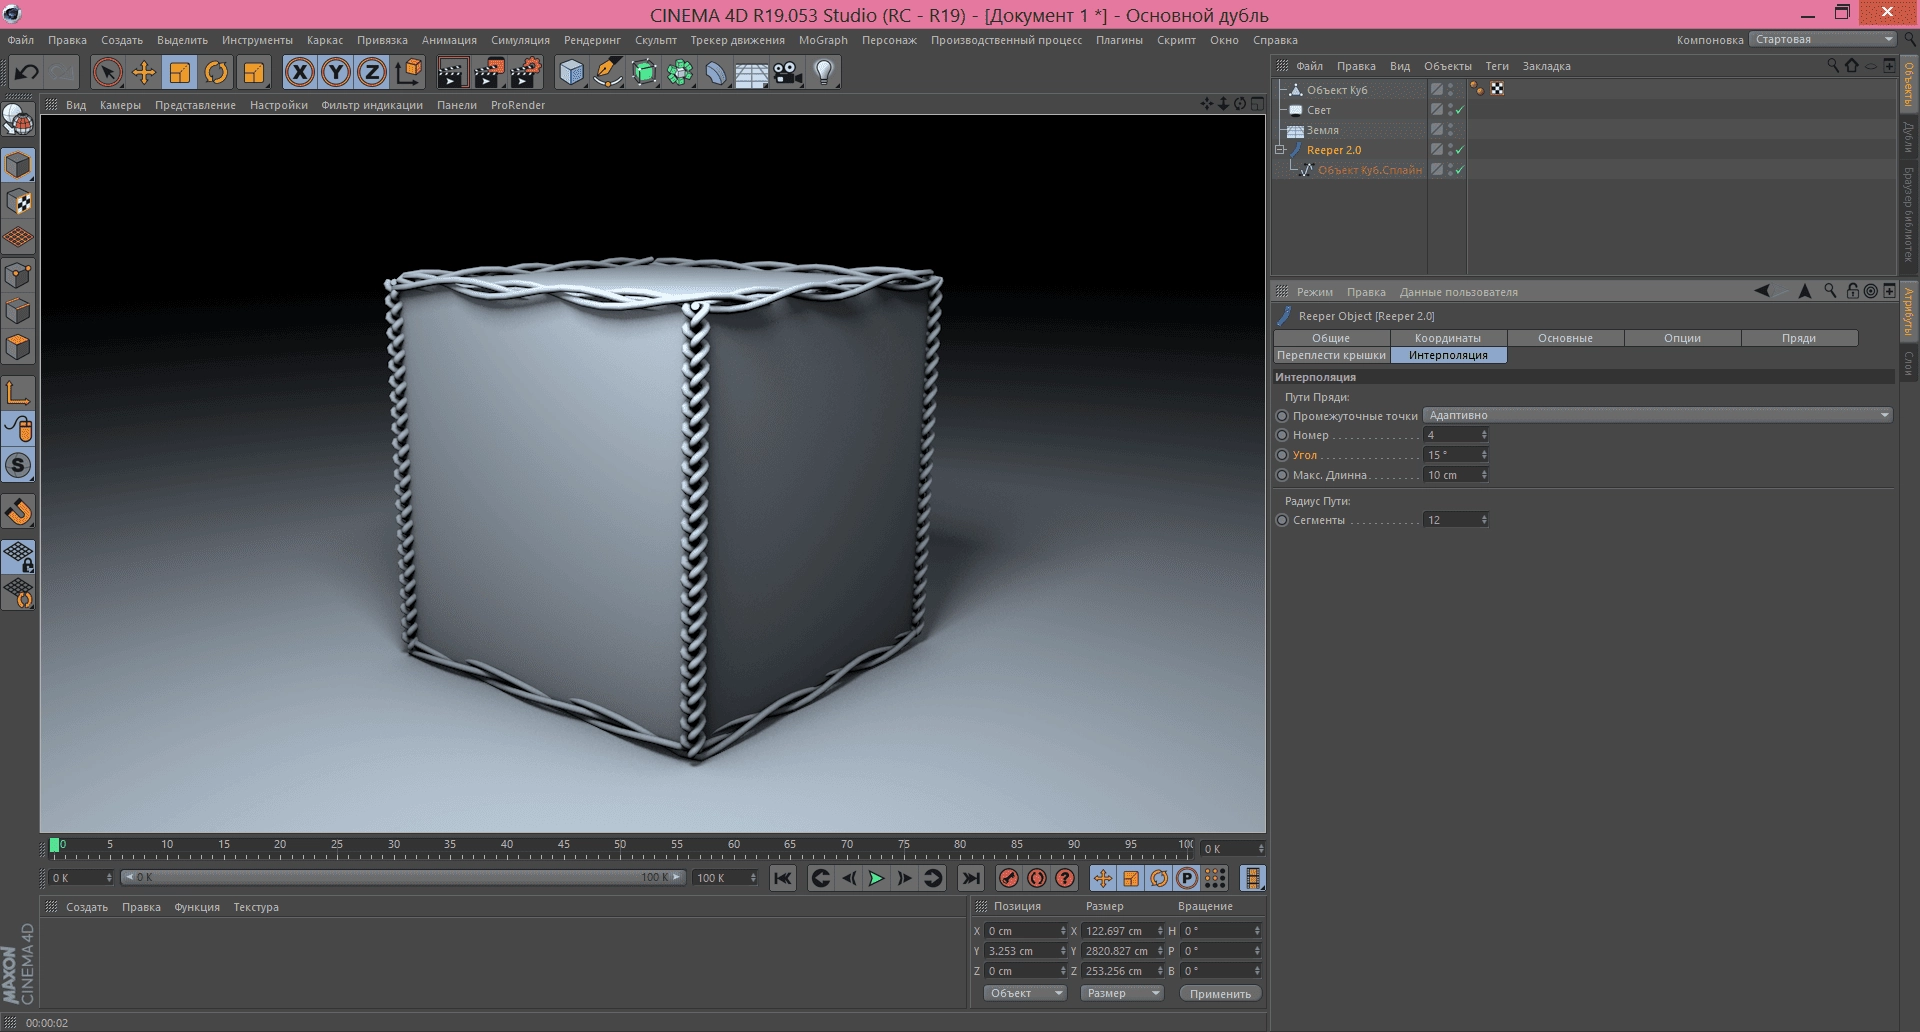Switch to Polygons mode in sidebar
The height and width of the screenshot is (1032, 1920).
(x=18, y=347)
